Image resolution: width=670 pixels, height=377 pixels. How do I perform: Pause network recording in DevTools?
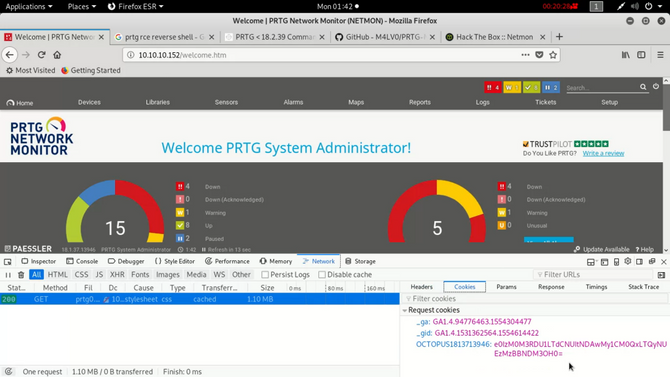click(8, 275)
